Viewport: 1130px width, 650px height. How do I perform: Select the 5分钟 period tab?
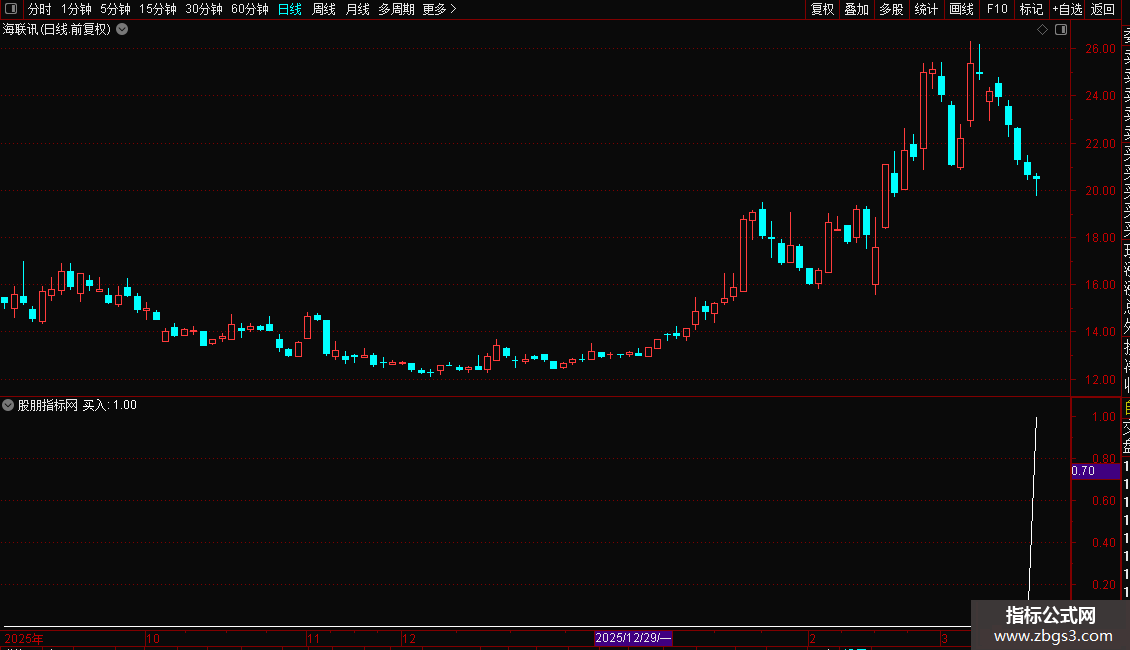coord(115,9)
